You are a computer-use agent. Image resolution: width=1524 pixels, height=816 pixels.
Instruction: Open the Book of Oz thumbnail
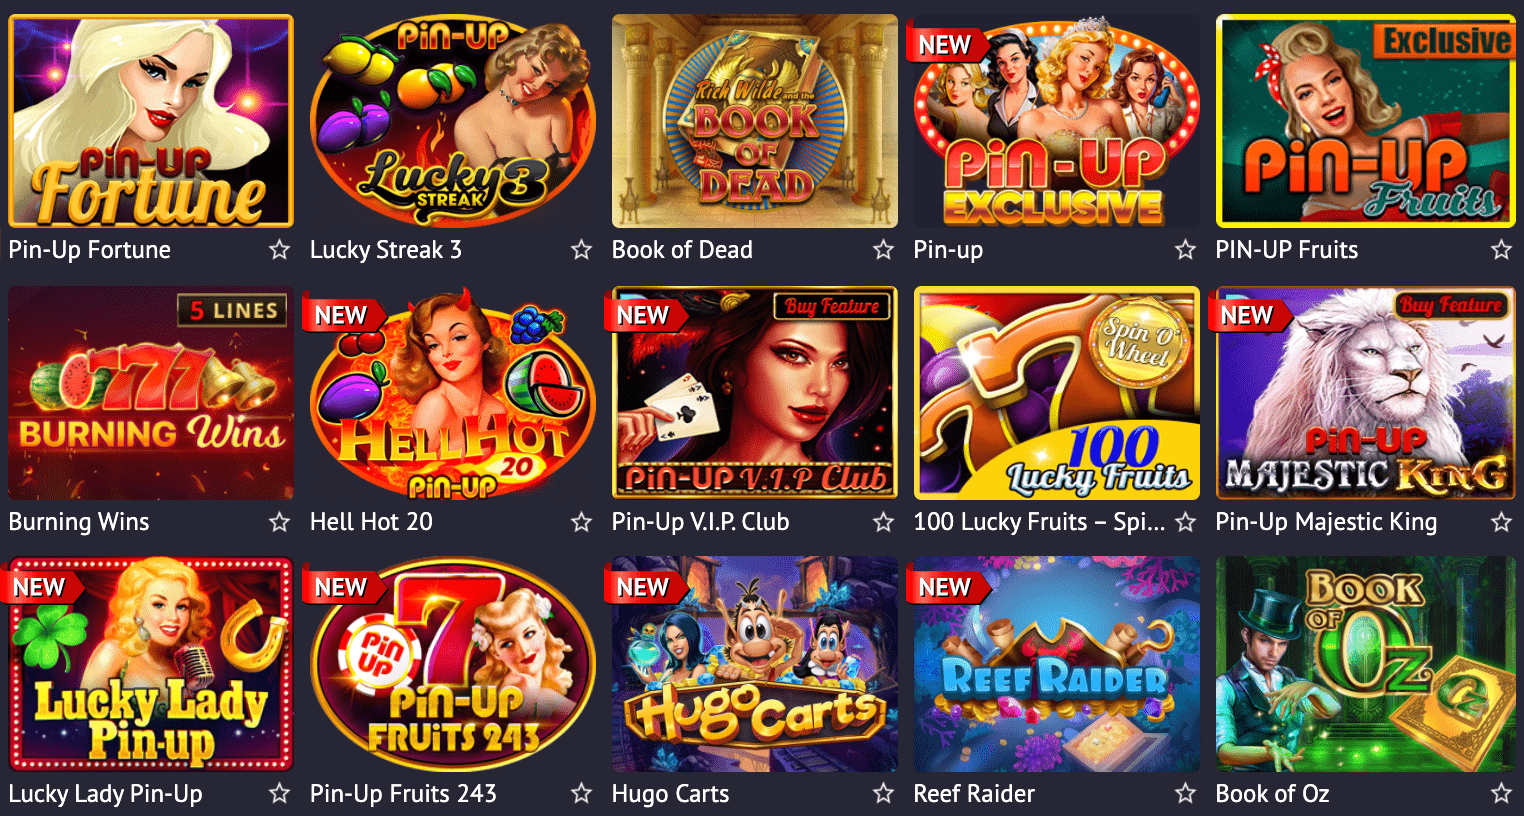coord(1366,665)
